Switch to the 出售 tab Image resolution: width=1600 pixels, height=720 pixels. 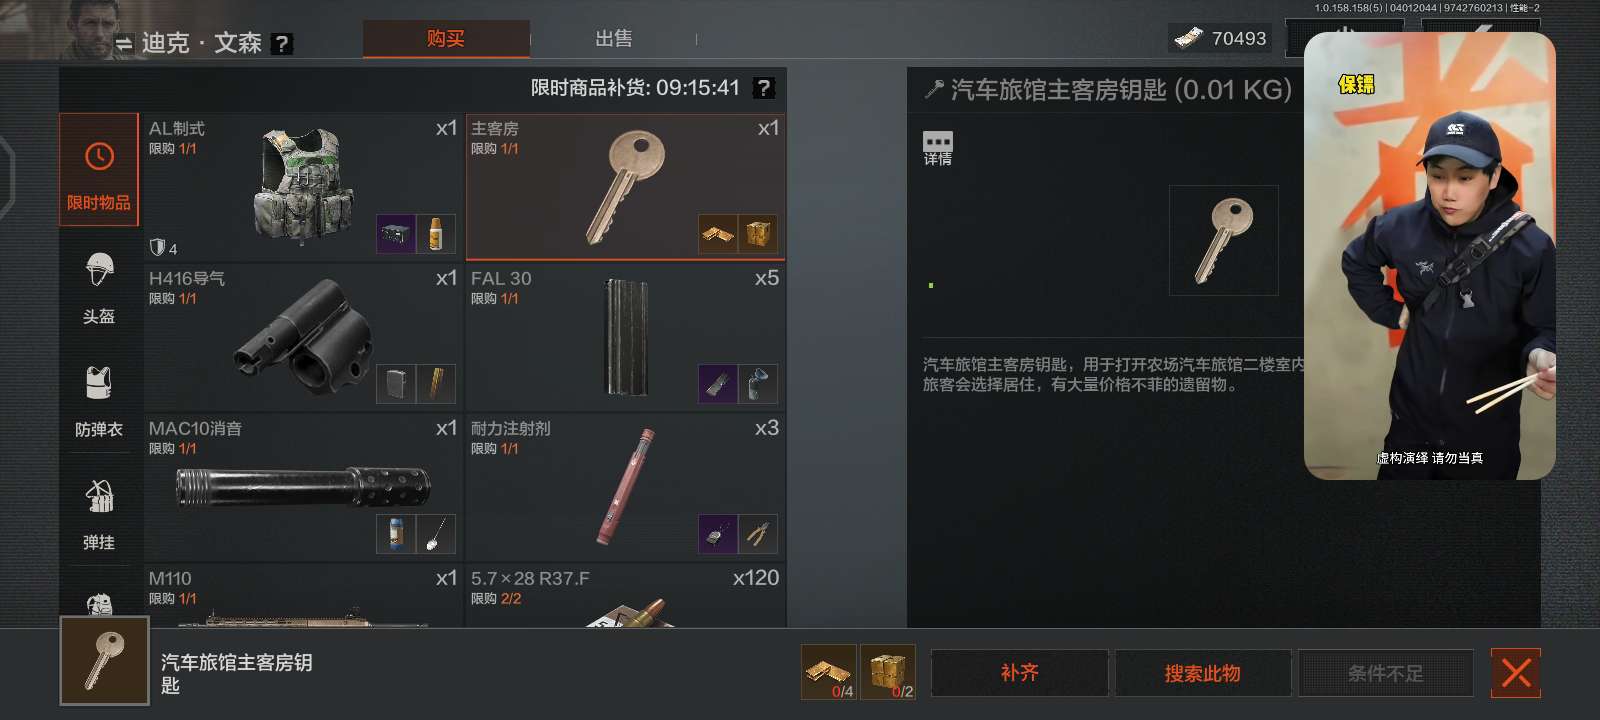(613, 38)
